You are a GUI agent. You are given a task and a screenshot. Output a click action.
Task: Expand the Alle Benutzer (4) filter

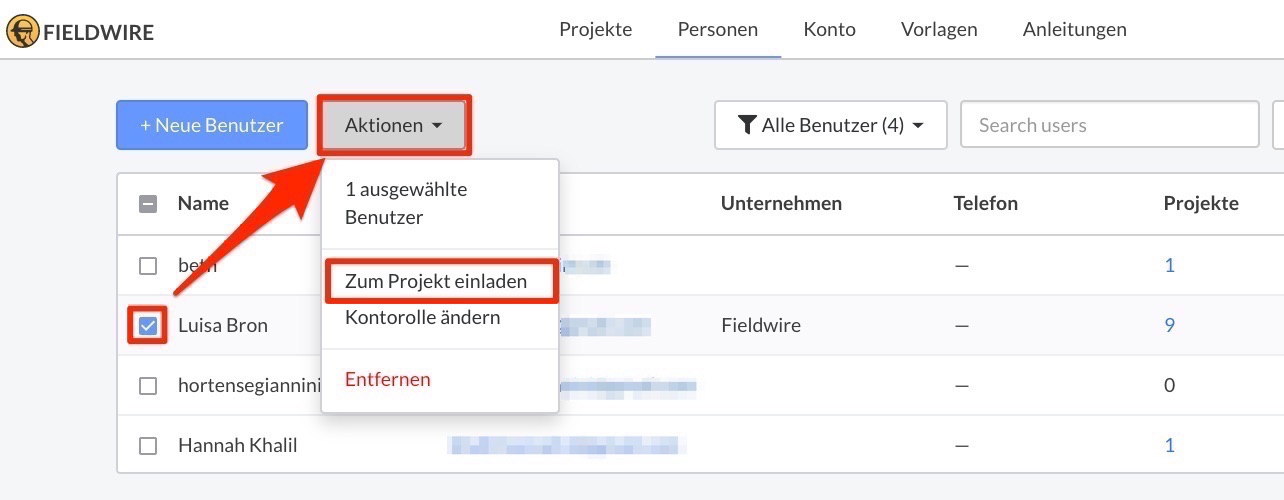(x=831, y=125)
